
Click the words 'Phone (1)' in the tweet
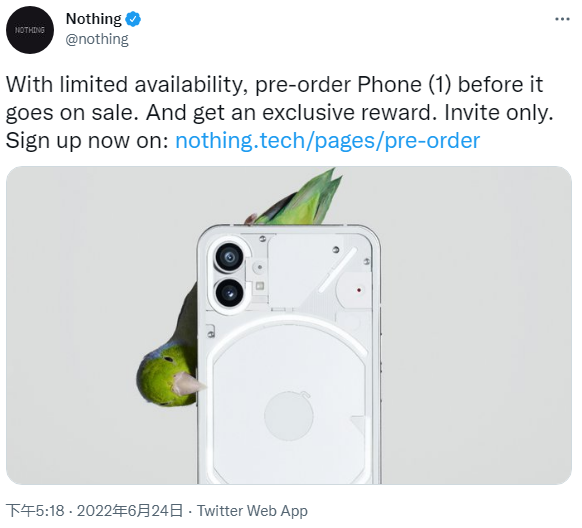point(404,85)
